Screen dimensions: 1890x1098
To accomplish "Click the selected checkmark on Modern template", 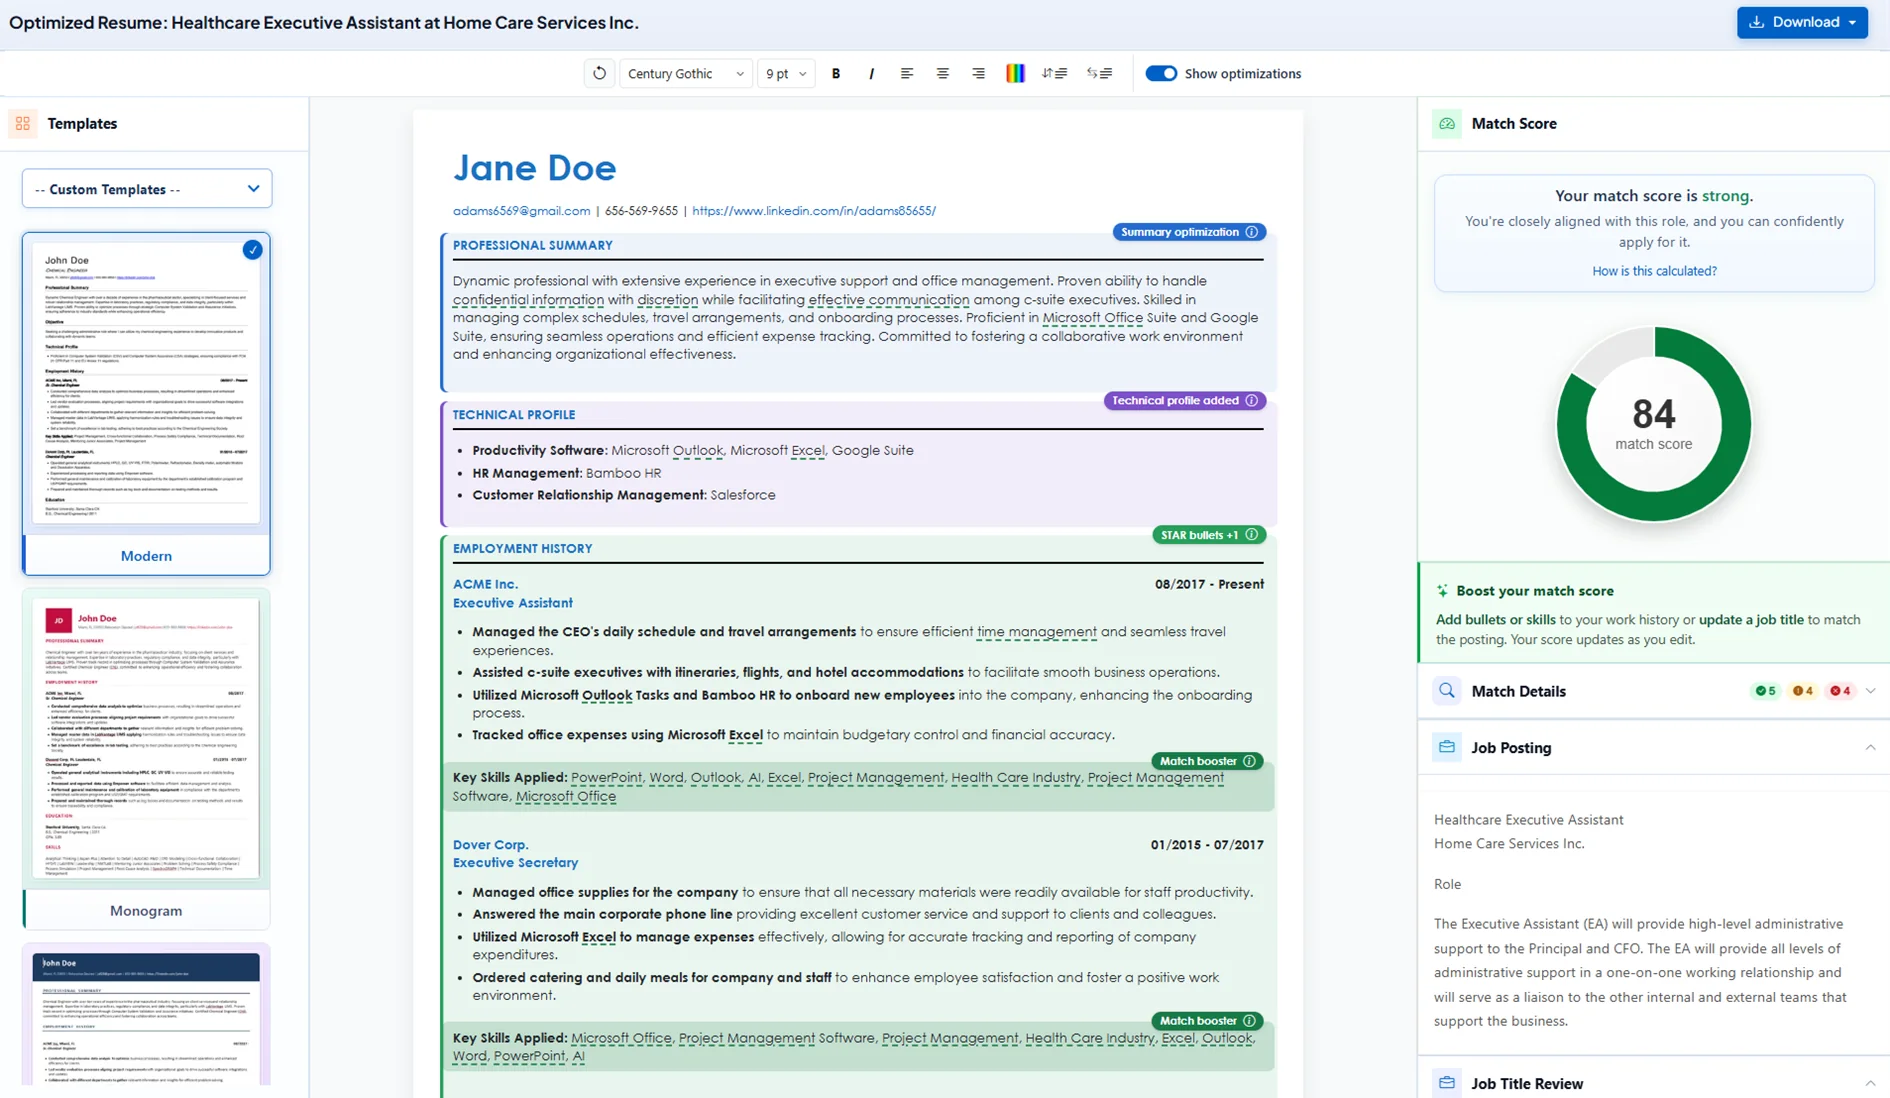I will [x=252, y=250].
